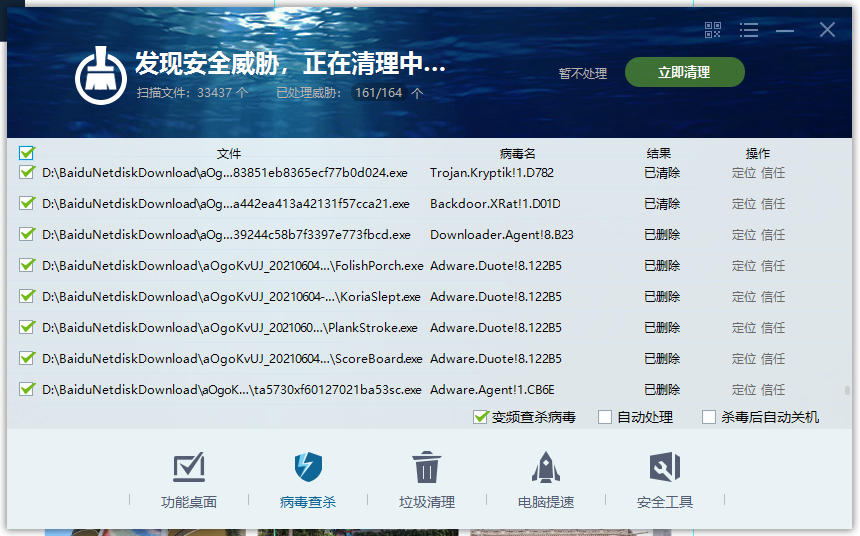This screenshot has height=536, width=860.
Task: Uncheck the Downloader.Agent!8.B23 row checkbox
Action: click(x=26, y=234)
